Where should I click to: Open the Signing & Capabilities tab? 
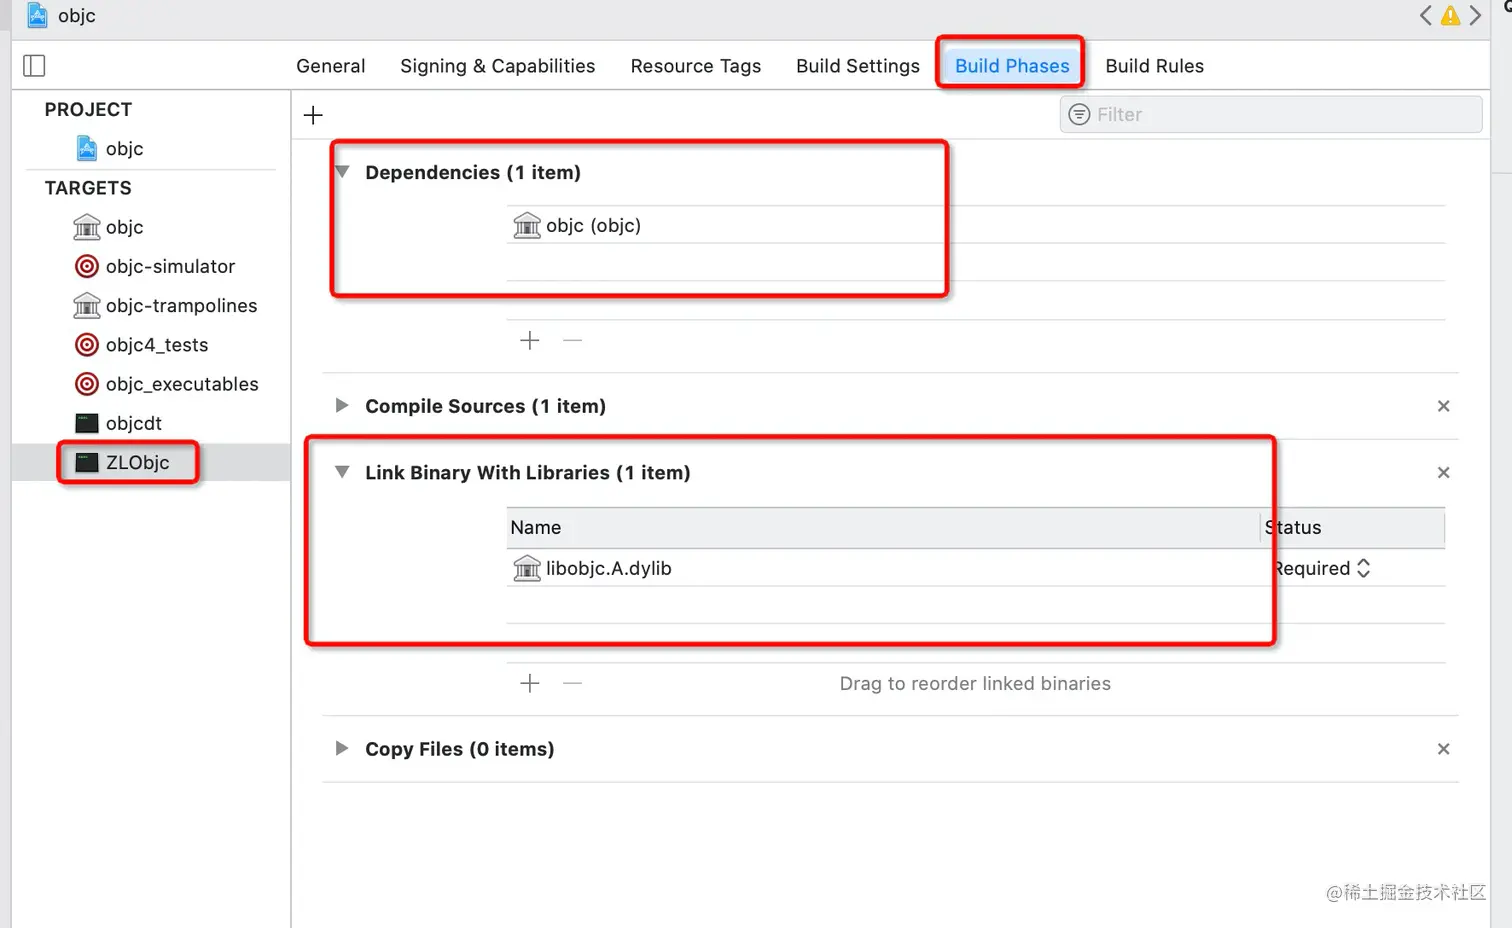498,66
